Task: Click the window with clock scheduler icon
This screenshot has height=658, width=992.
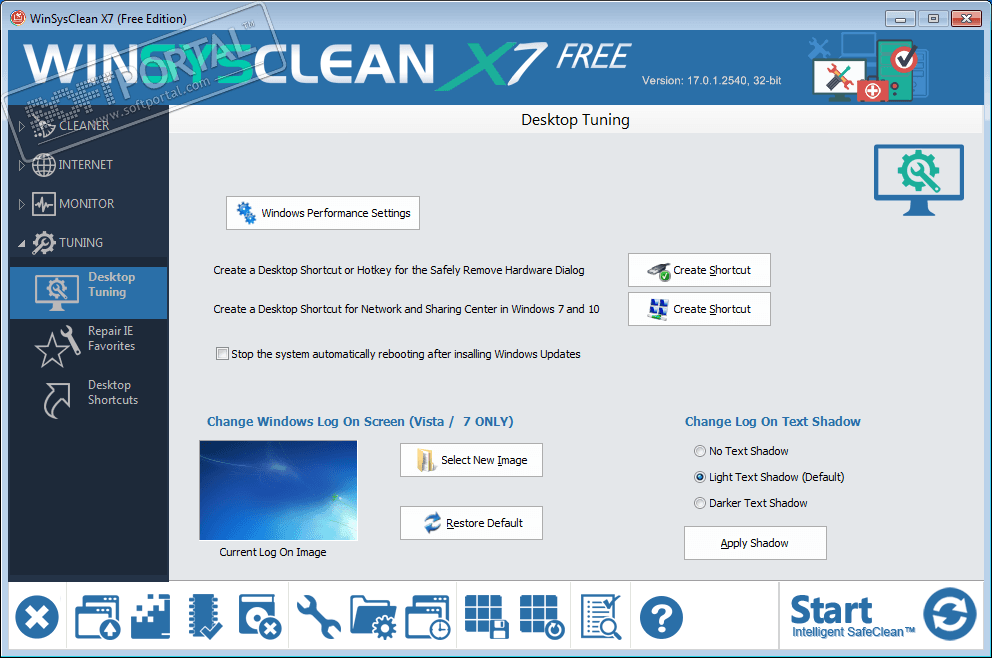Action: pyautogui.click(x=428, y=617)
